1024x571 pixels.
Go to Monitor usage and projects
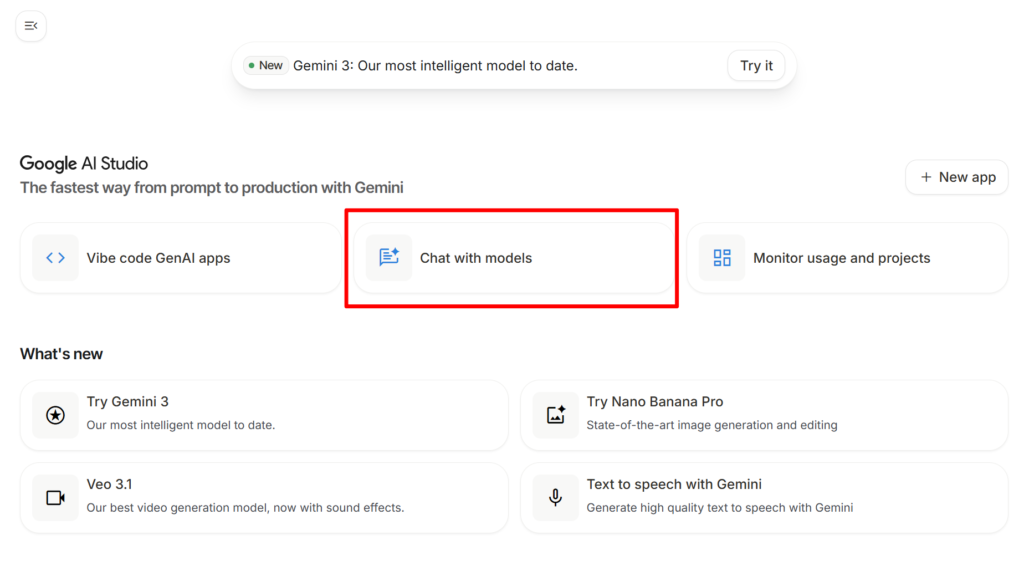tap(841, 258)
